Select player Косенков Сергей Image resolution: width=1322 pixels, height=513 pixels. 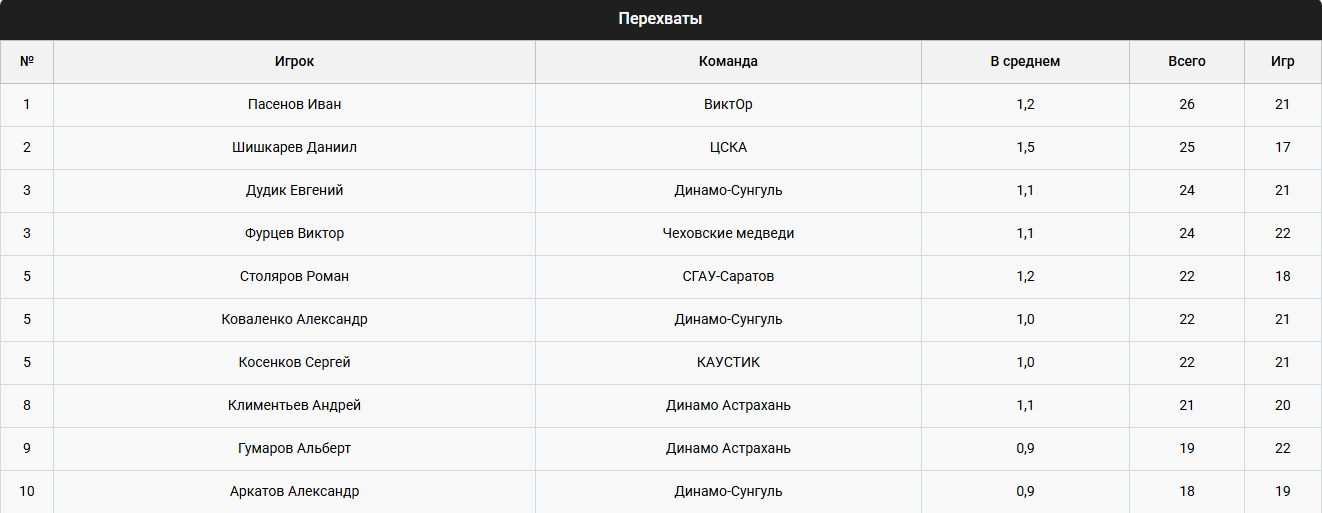pyautogui.click(x=294, y=362)
